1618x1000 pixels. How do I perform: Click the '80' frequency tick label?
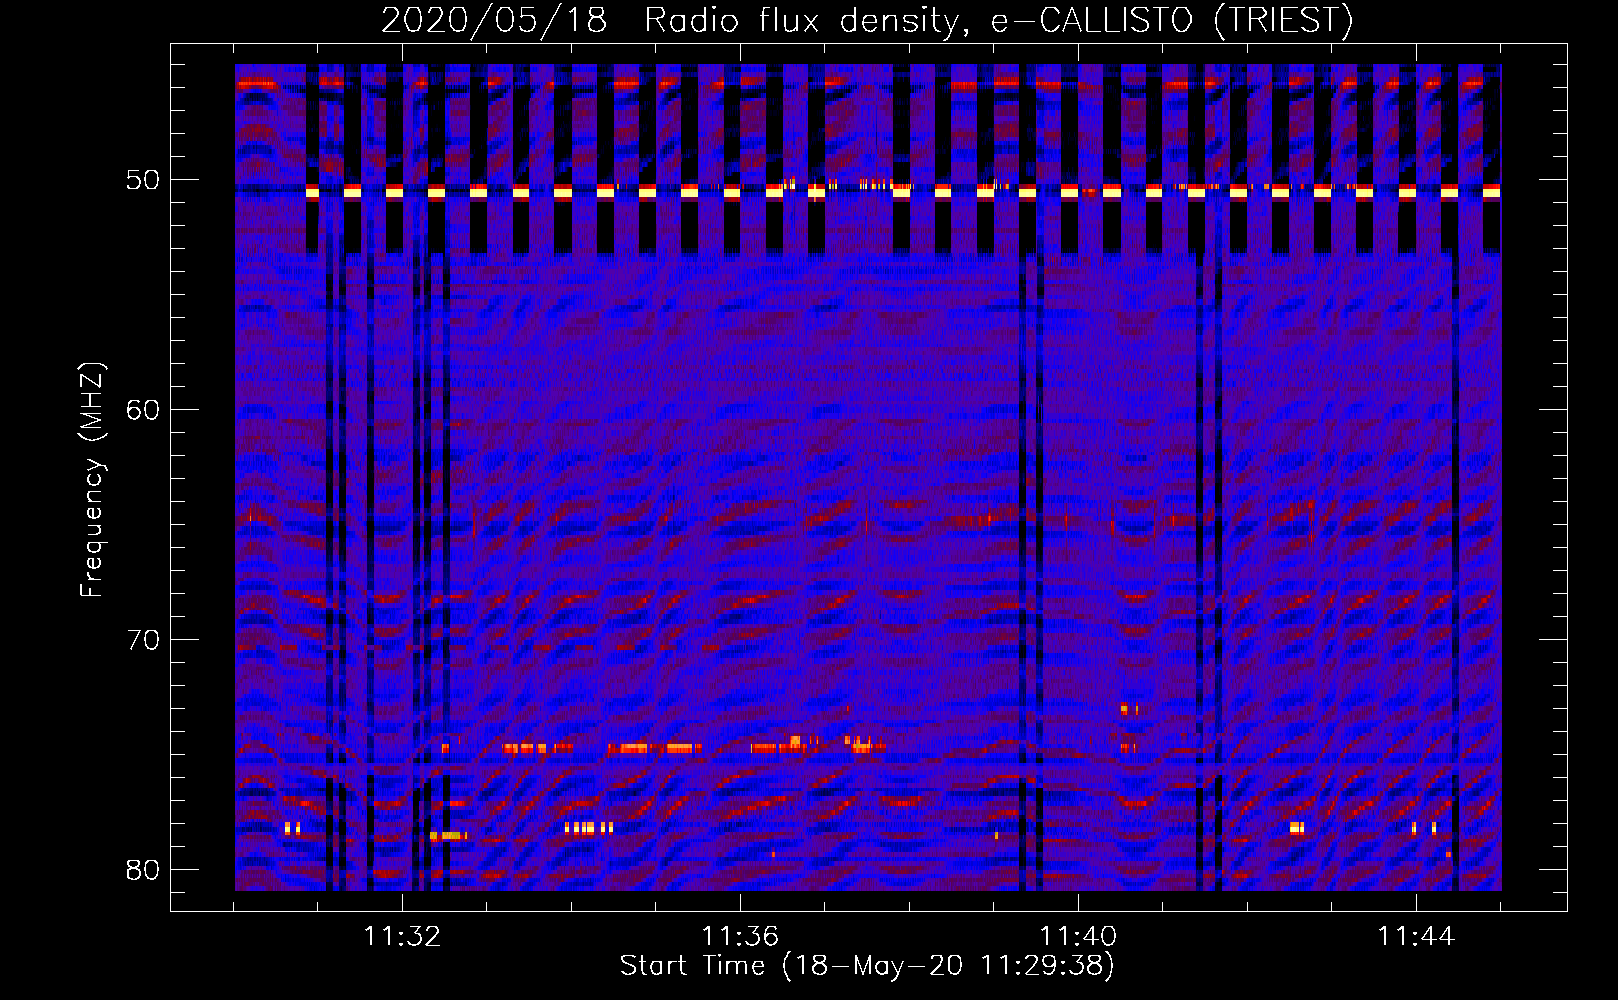(x=143, y=870)
